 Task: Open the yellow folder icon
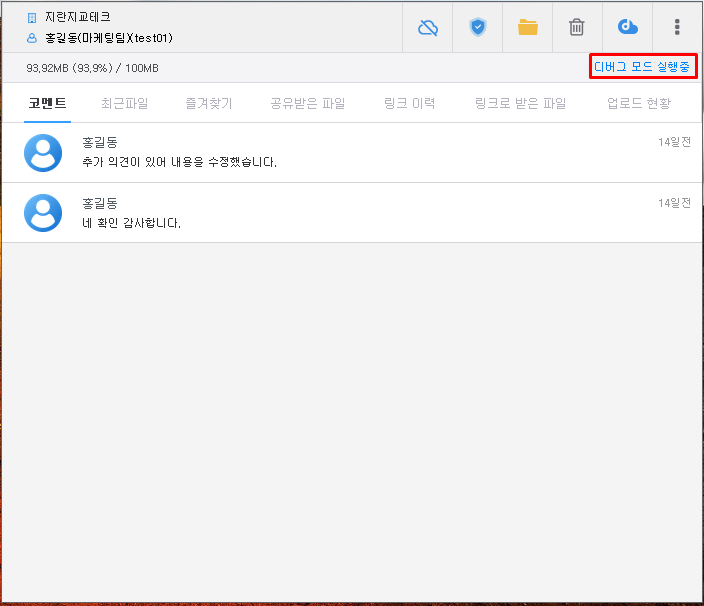(528, 27)
